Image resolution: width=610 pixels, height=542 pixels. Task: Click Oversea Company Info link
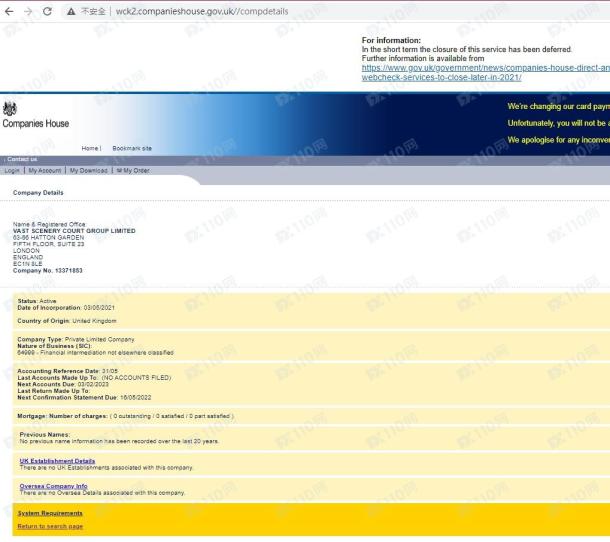[x=53, y=486]
